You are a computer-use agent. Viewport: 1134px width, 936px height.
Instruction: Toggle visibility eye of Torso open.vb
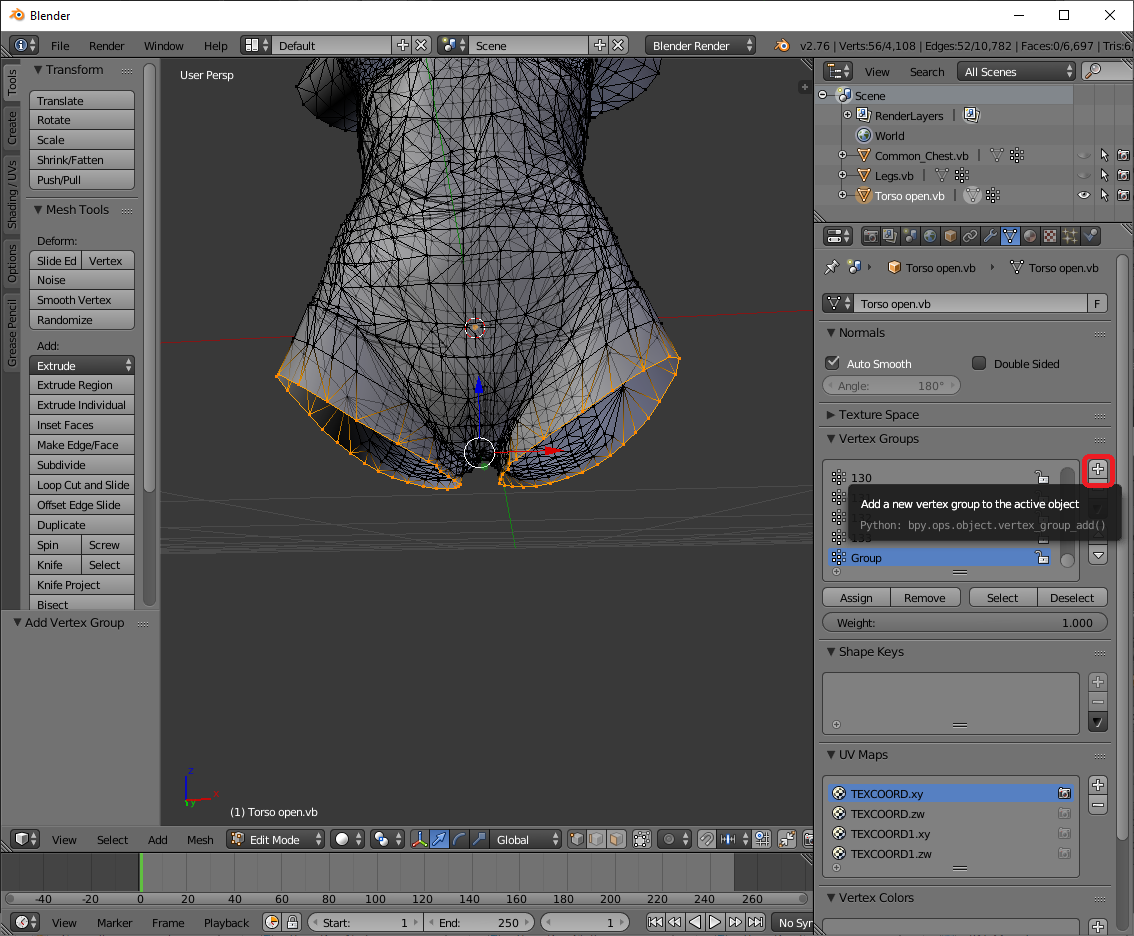[x=1083, y=195]
